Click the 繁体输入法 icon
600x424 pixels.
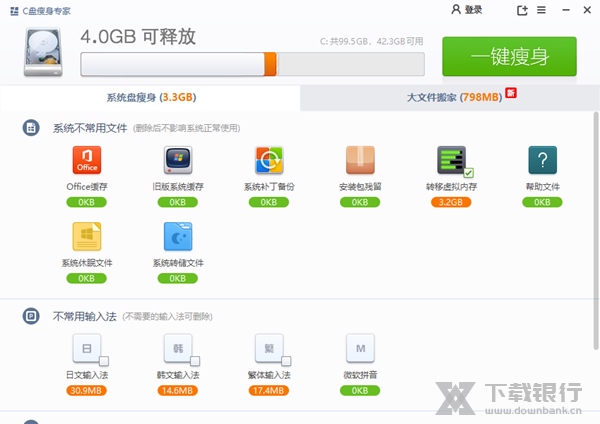point(269,348)
